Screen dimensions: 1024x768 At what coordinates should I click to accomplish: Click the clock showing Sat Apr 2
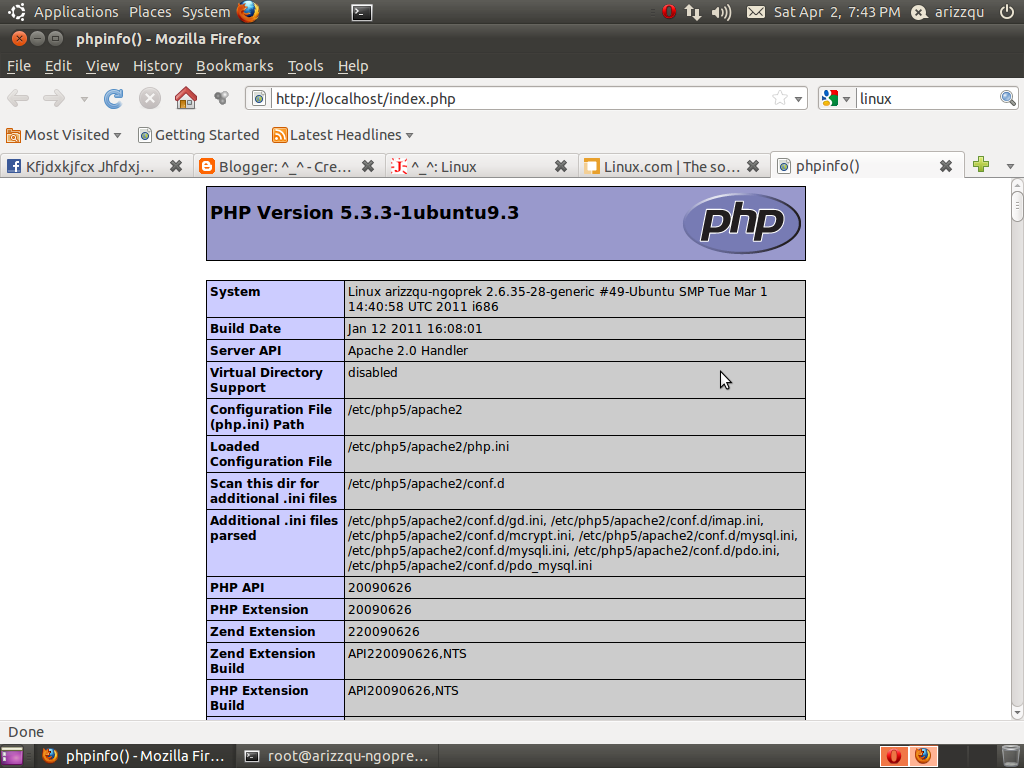[837, 12]
